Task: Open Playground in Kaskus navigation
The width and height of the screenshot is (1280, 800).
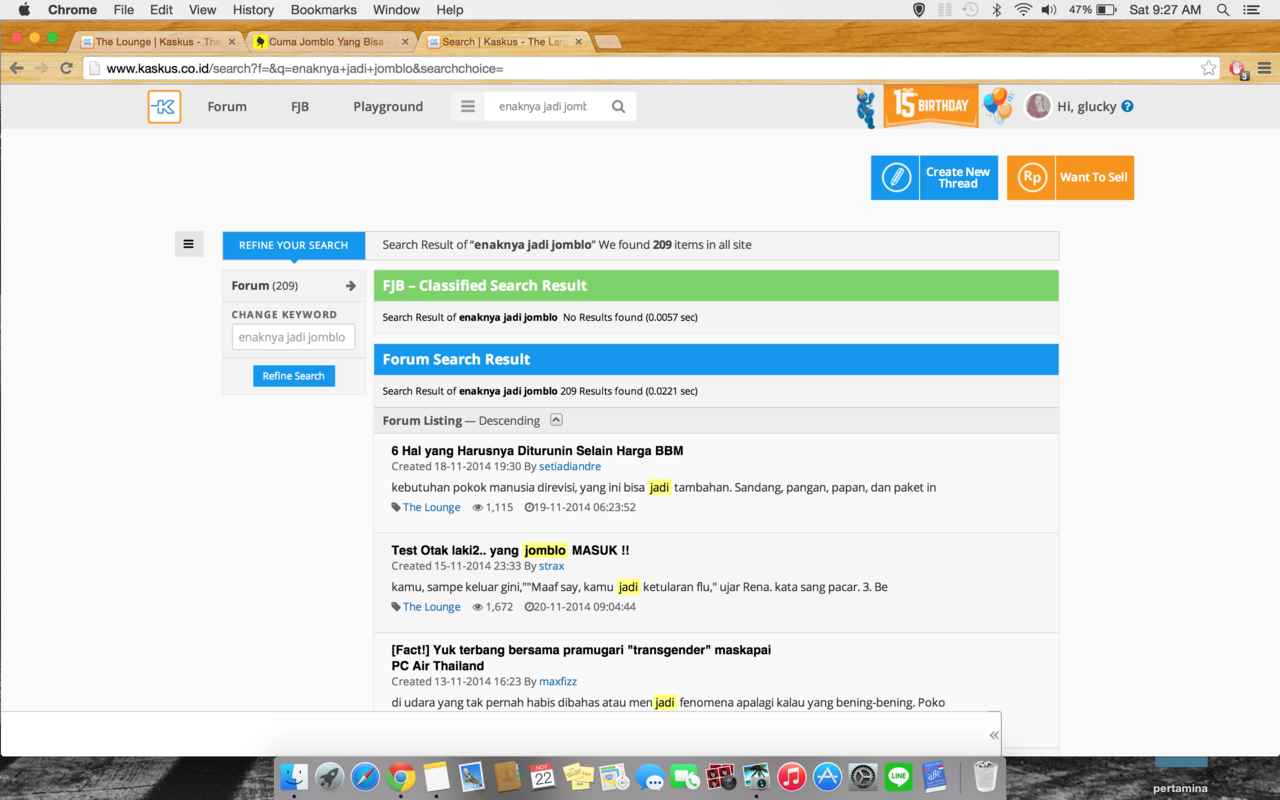Action: click(388, 107)
